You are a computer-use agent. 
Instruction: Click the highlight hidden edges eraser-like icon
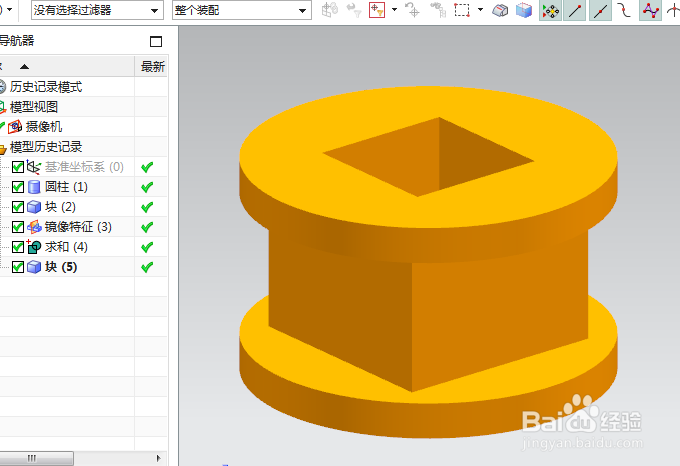pyautogui.click(x=500, y=10)
